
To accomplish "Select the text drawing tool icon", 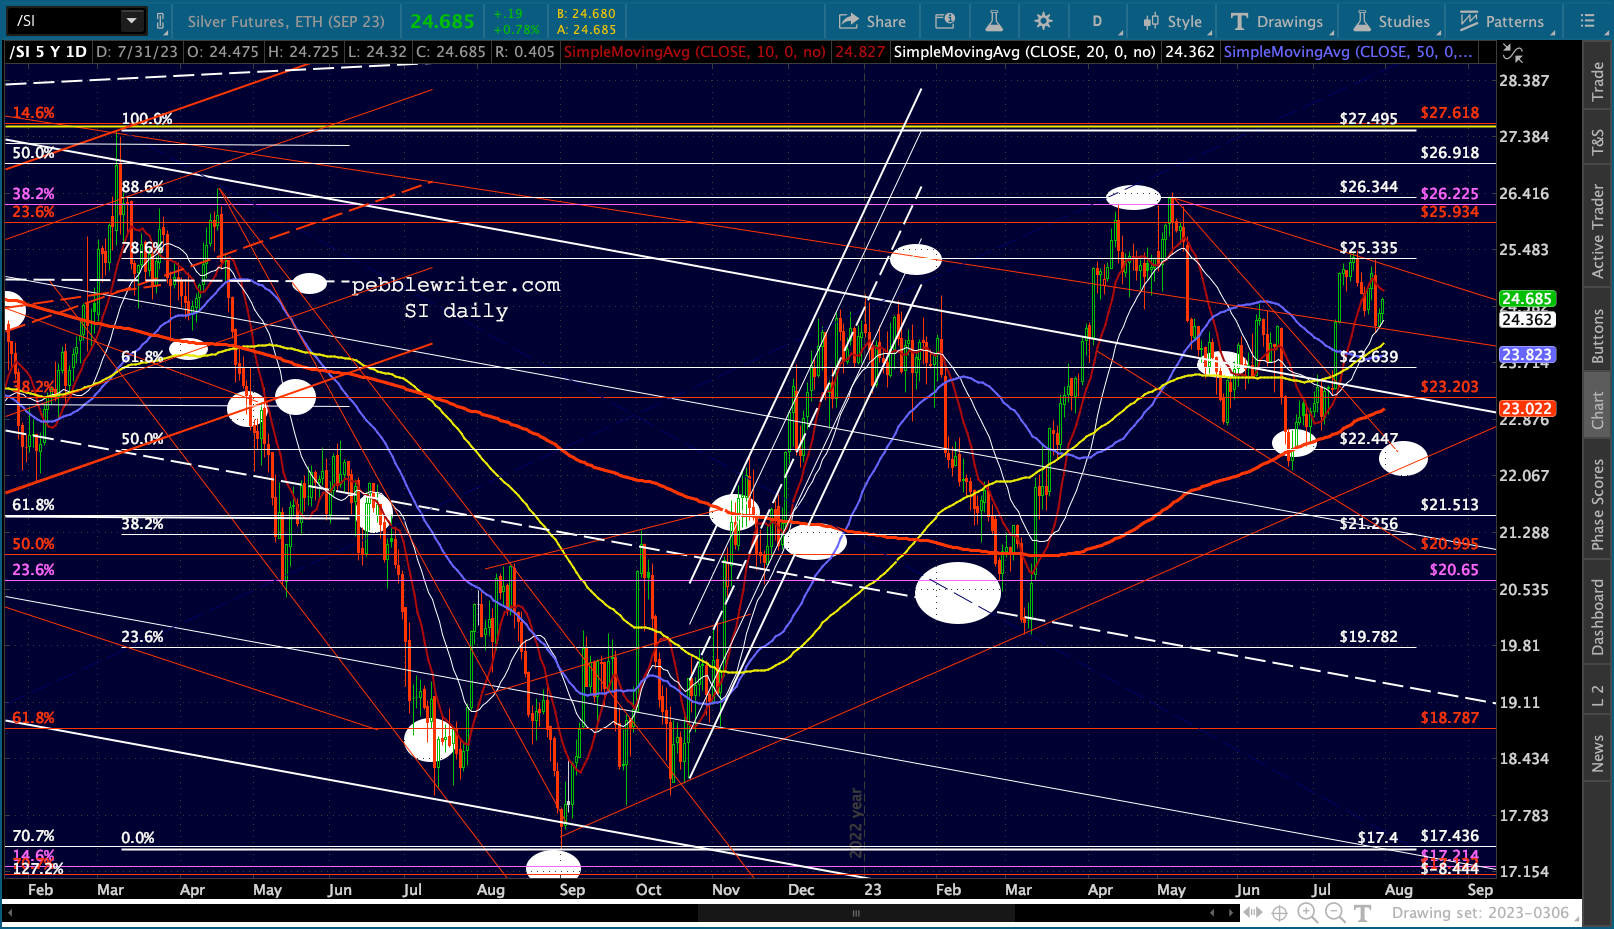I will pos(1362,912).
